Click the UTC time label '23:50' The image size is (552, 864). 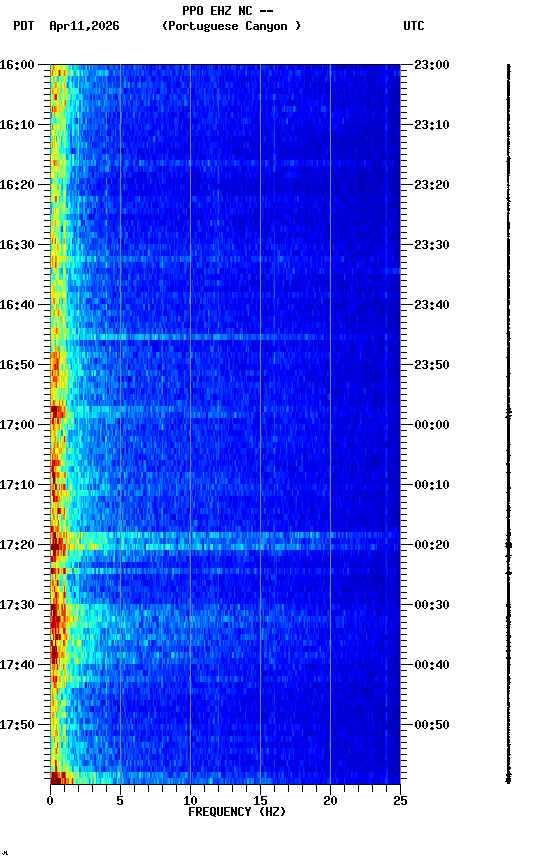(x=432, y=365)
